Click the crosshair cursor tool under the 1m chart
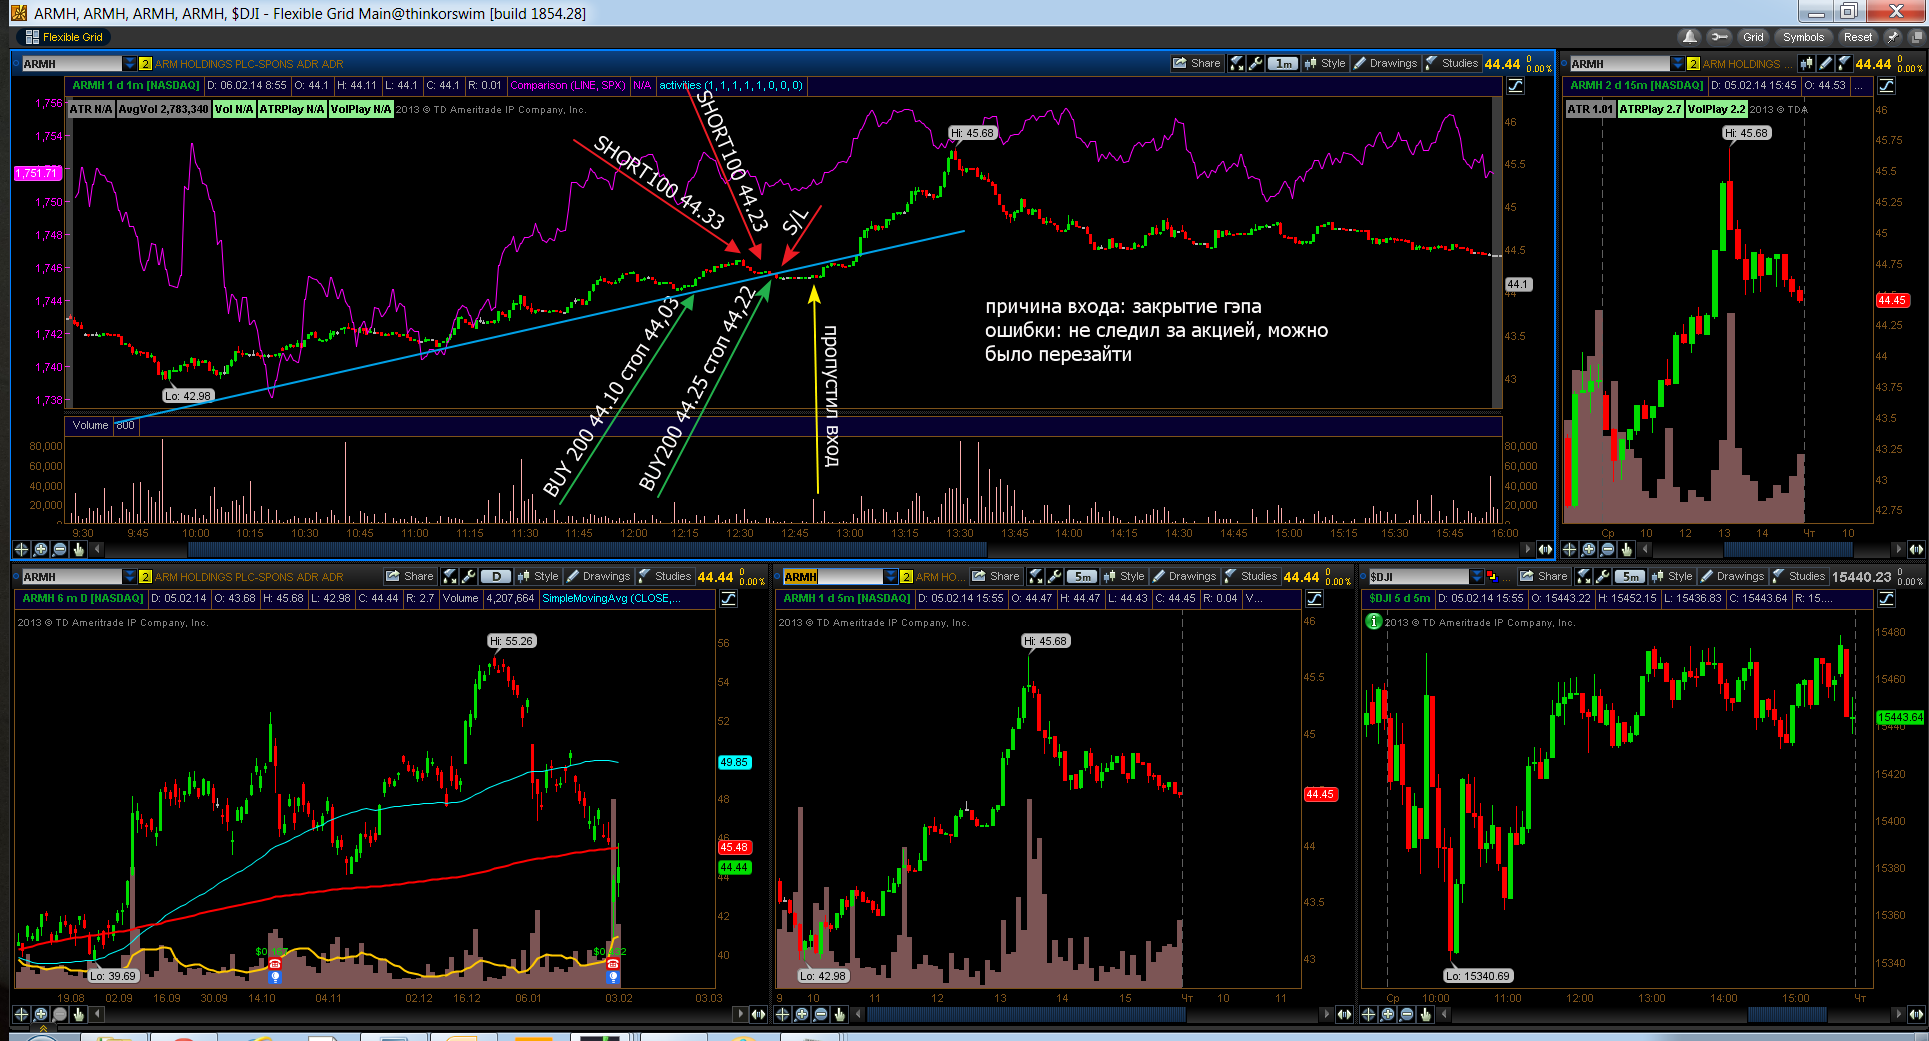Screen dimensions: 1929x1041 point(21,549)
